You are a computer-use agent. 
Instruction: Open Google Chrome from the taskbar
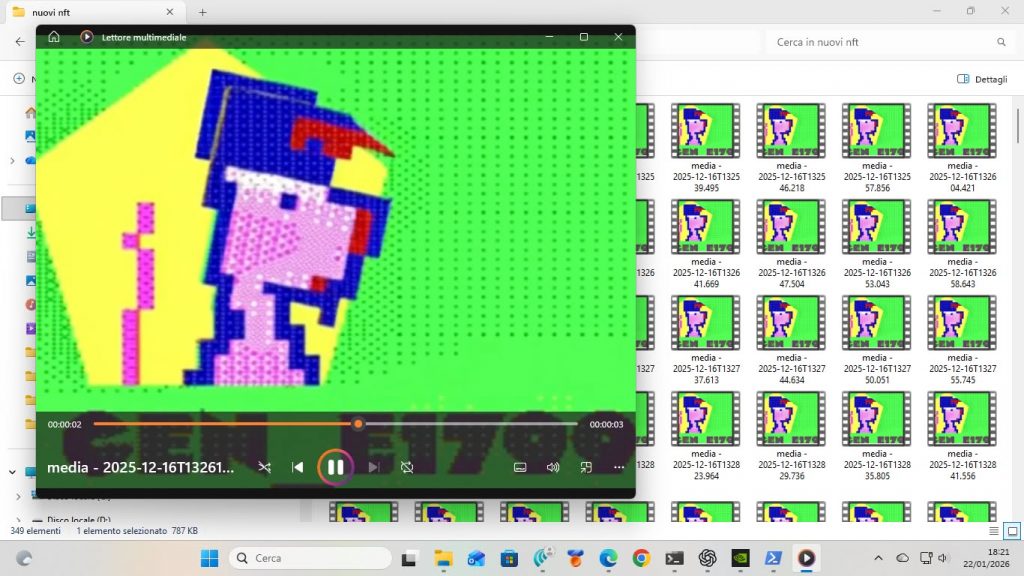click(x=641, y=558)
